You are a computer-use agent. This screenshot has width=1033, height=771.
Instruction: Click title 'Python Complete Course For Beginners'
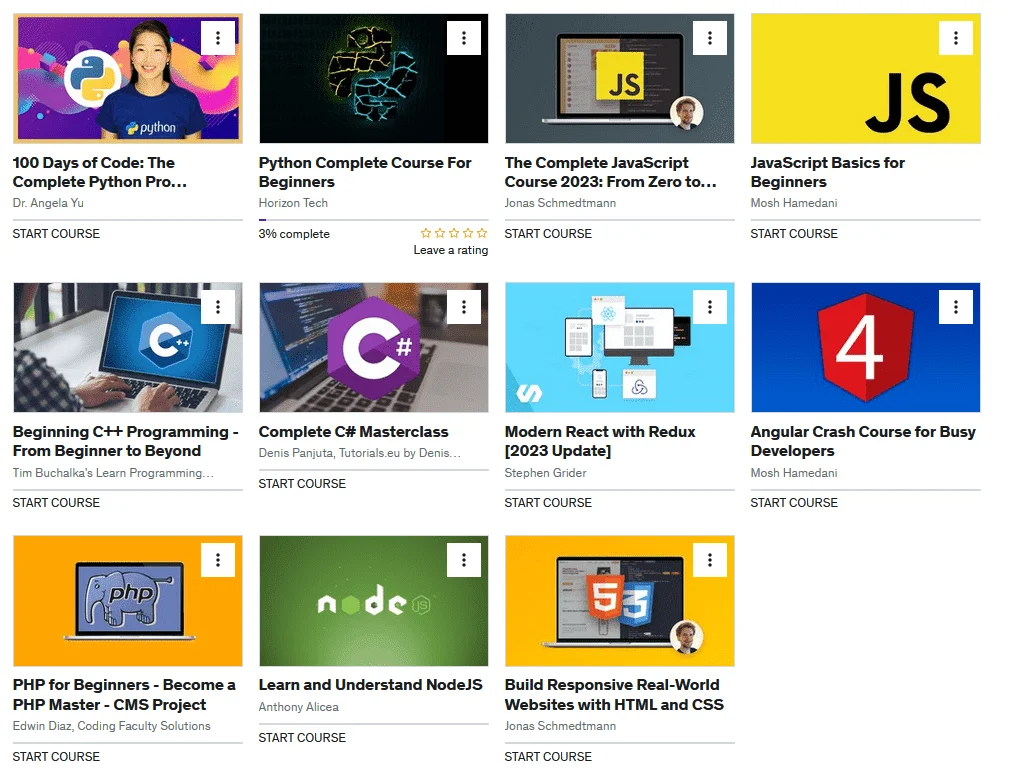364,172
